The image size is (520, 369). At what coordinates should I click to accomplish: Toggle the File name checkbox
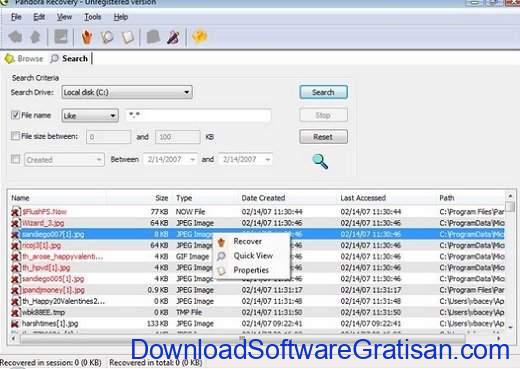click(x=15, y=115)
